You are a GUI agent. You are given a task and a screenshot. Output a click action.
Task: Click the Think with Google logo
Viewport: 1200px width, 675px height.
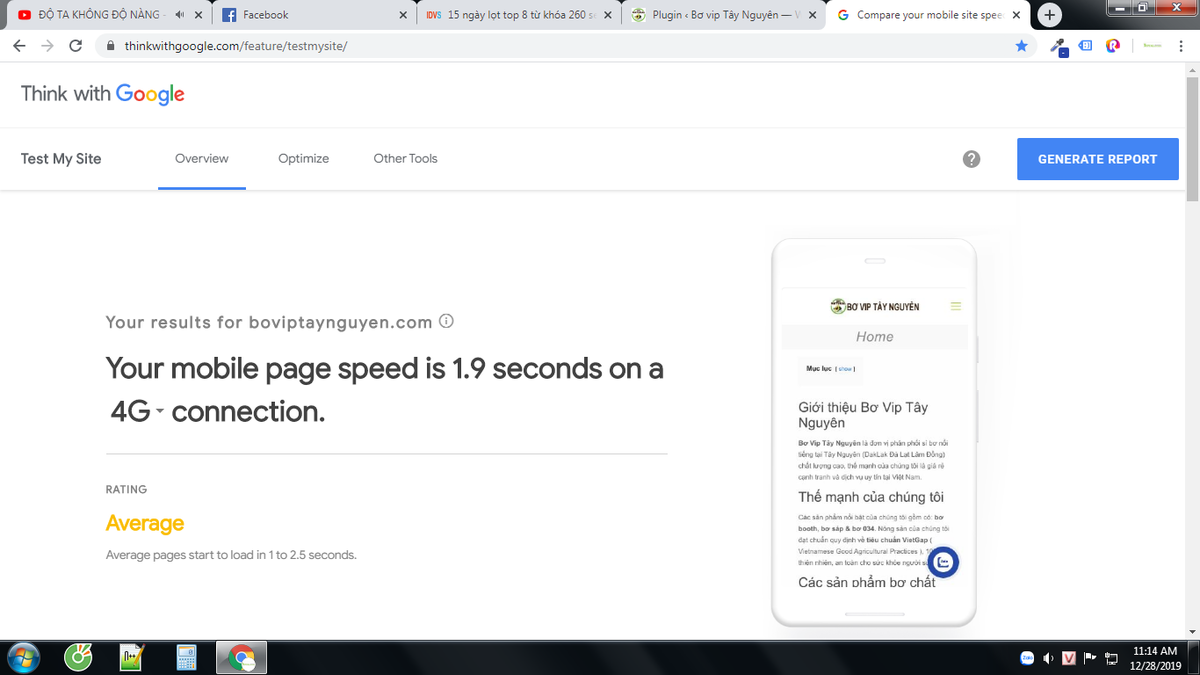[x=103, y=94]
